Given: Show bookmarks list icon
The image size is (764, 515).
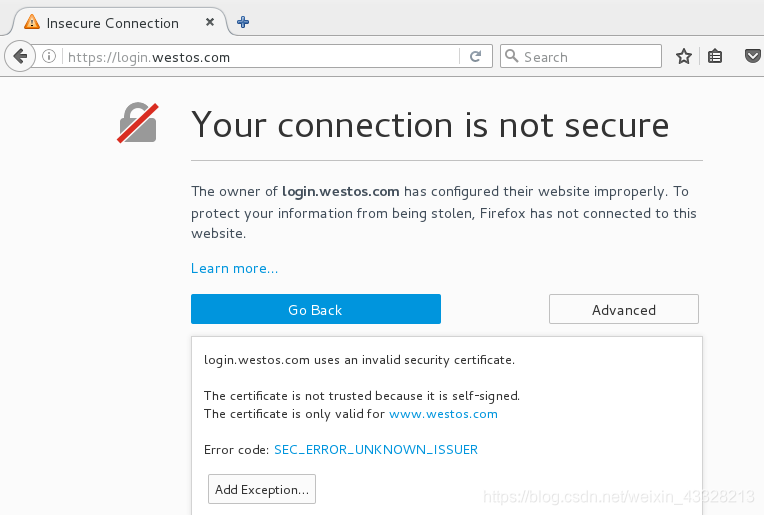Looking at the screenshot, I should 715,57.
